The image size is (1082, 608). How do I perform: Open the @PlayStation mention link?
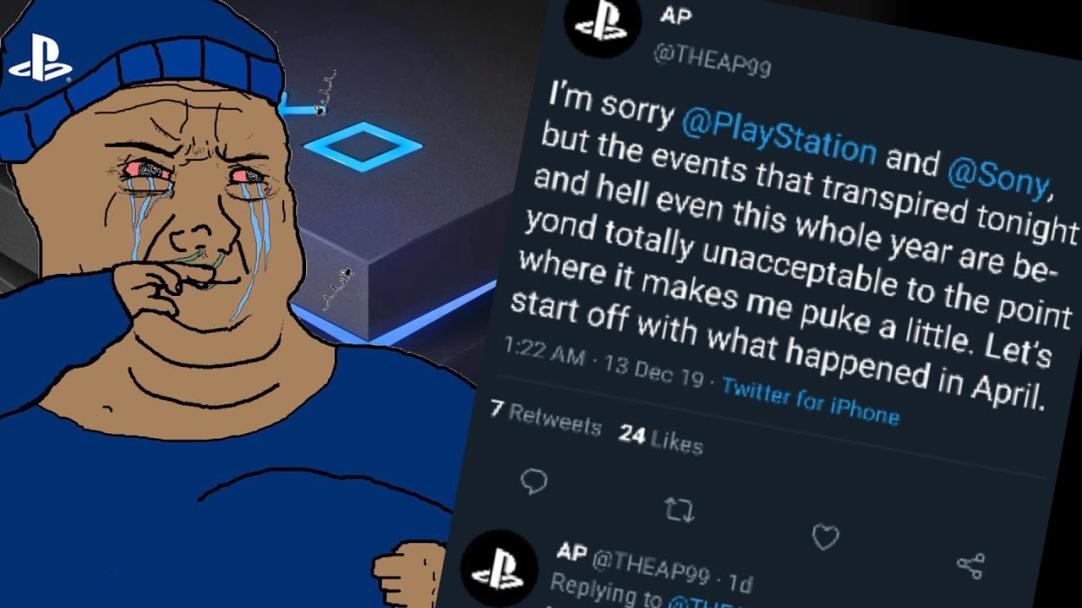[778, 137]
